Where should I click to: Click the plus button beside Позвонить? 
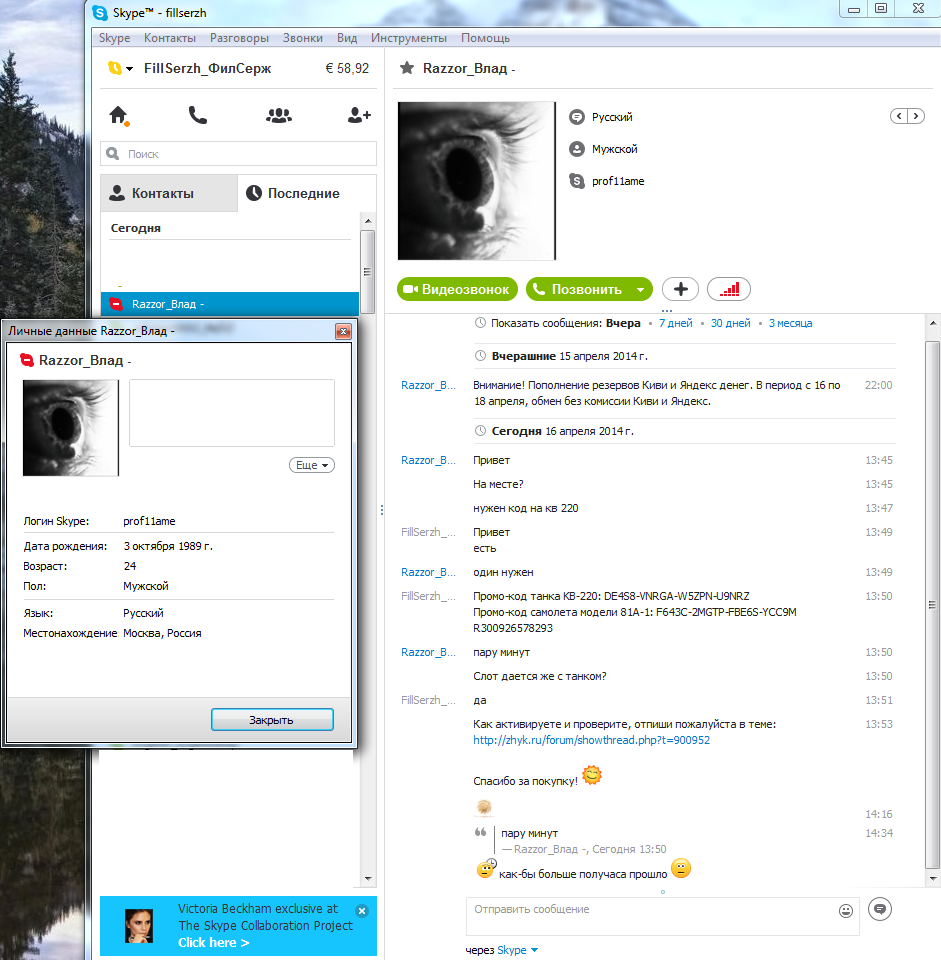(680, 289)
